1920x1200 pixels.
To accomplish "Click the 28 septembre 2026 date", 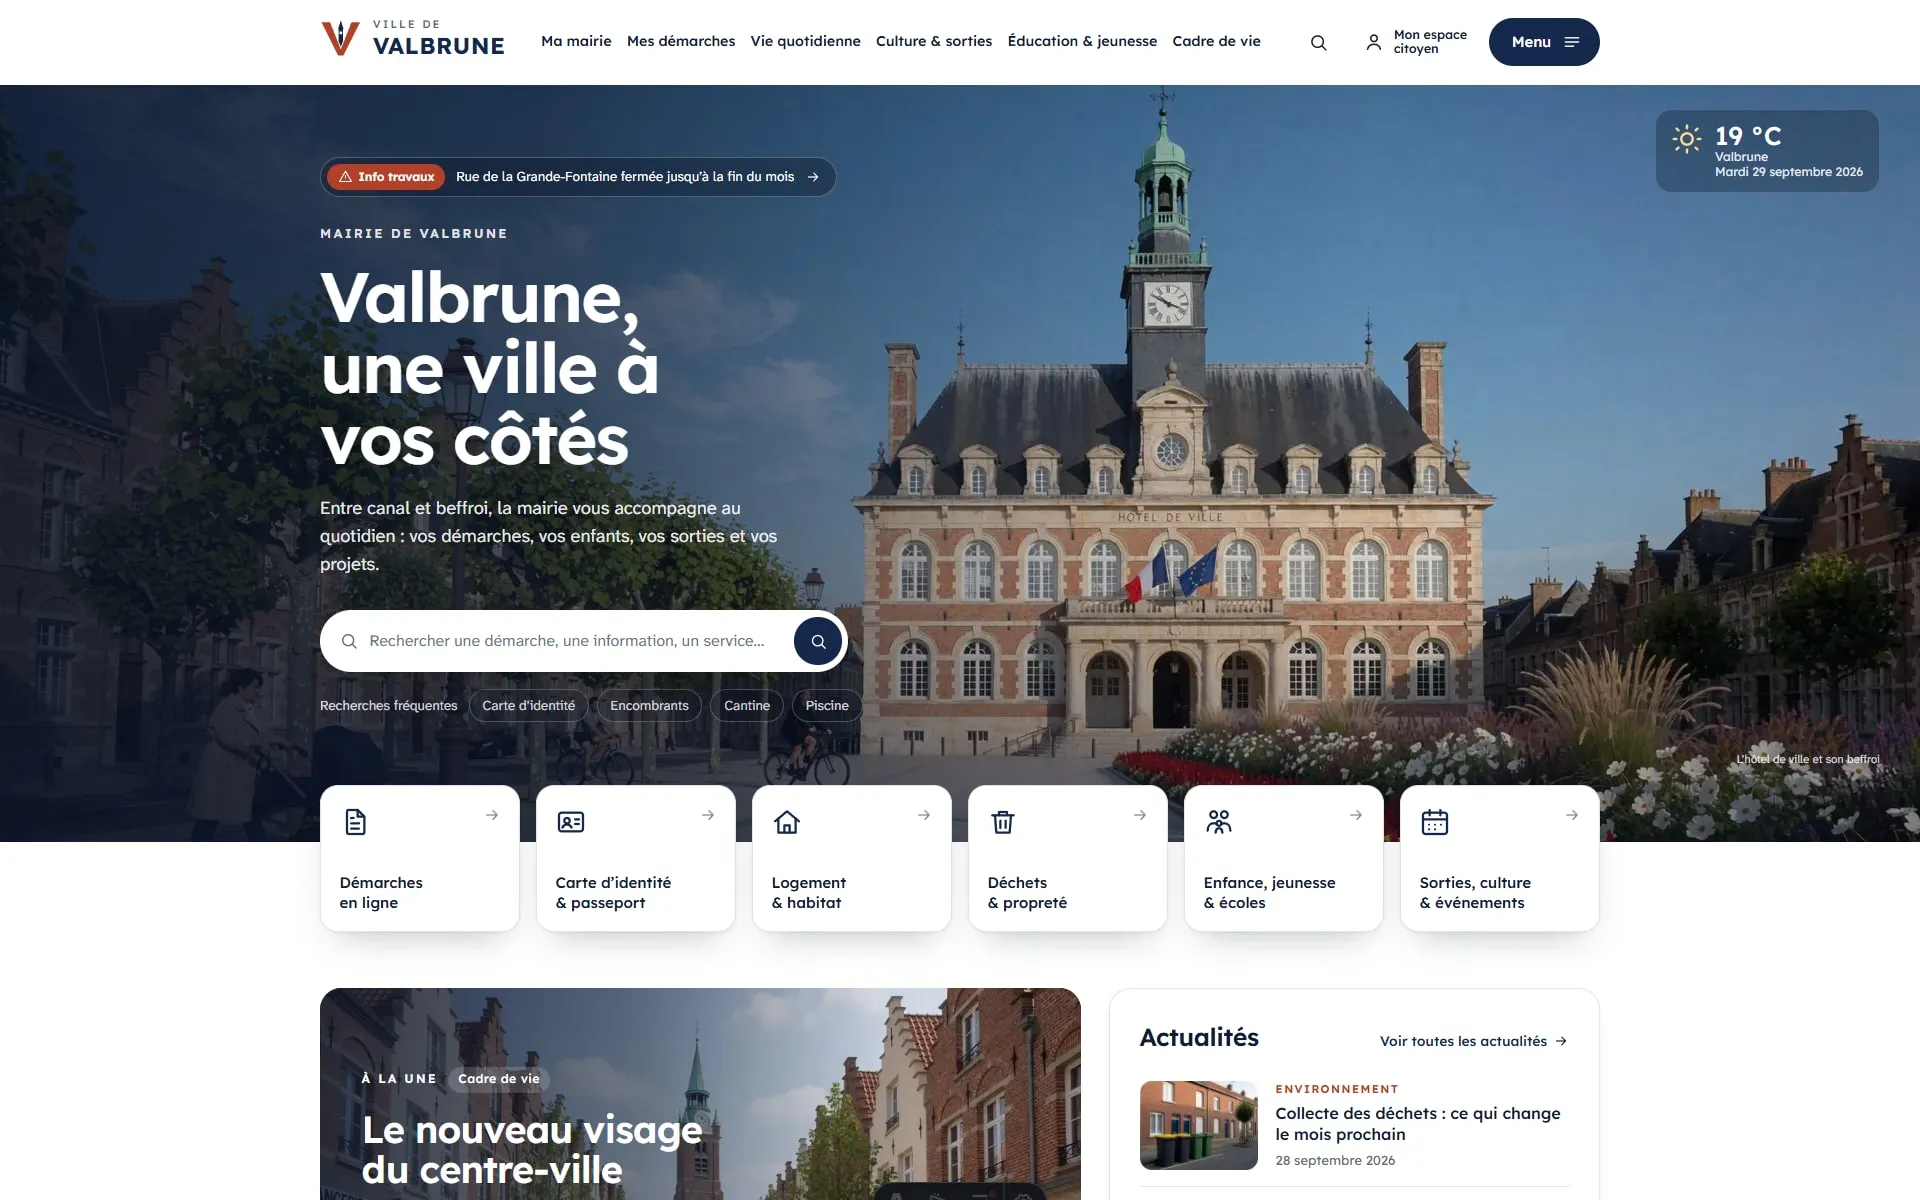I will [1335, 1161].
